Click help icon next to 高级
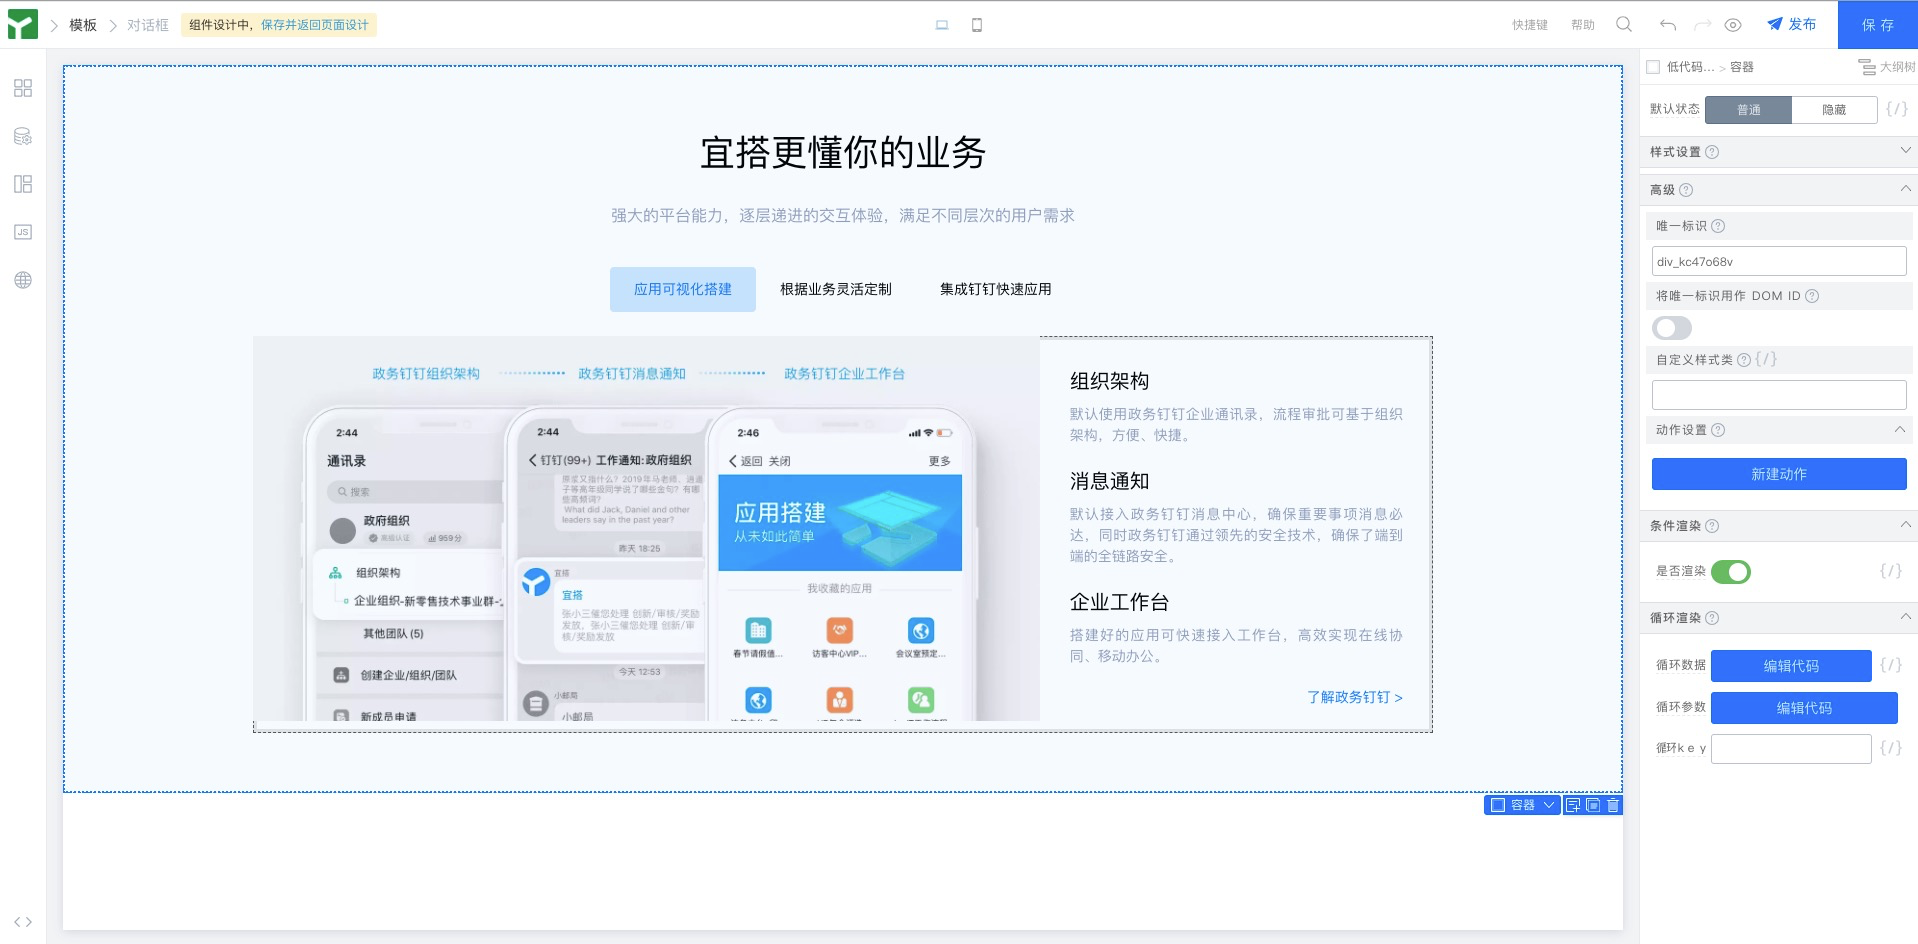 coord(1686,190)
